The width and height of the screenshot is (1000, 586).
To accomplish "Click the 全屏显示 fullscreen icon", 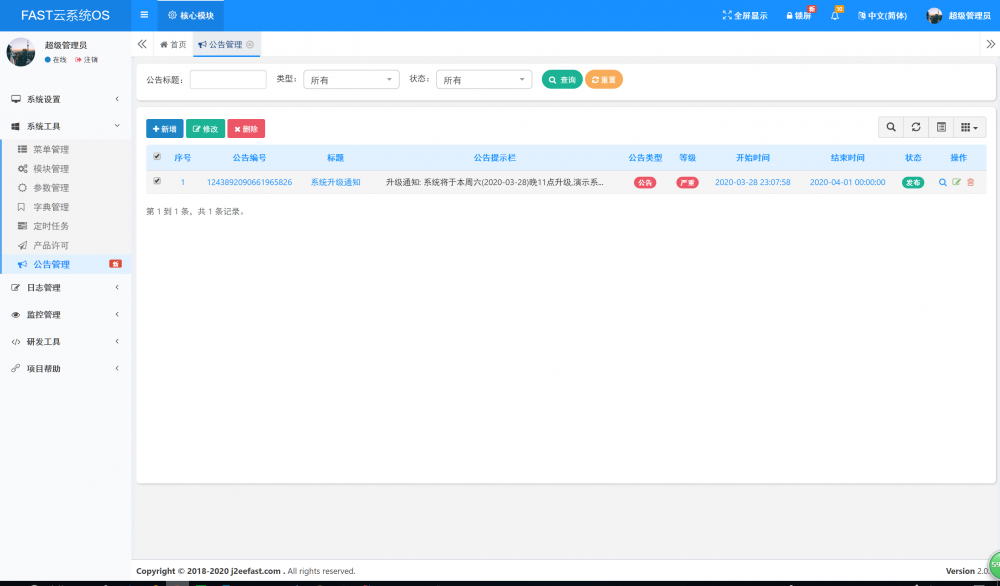I will pos(743,14).
